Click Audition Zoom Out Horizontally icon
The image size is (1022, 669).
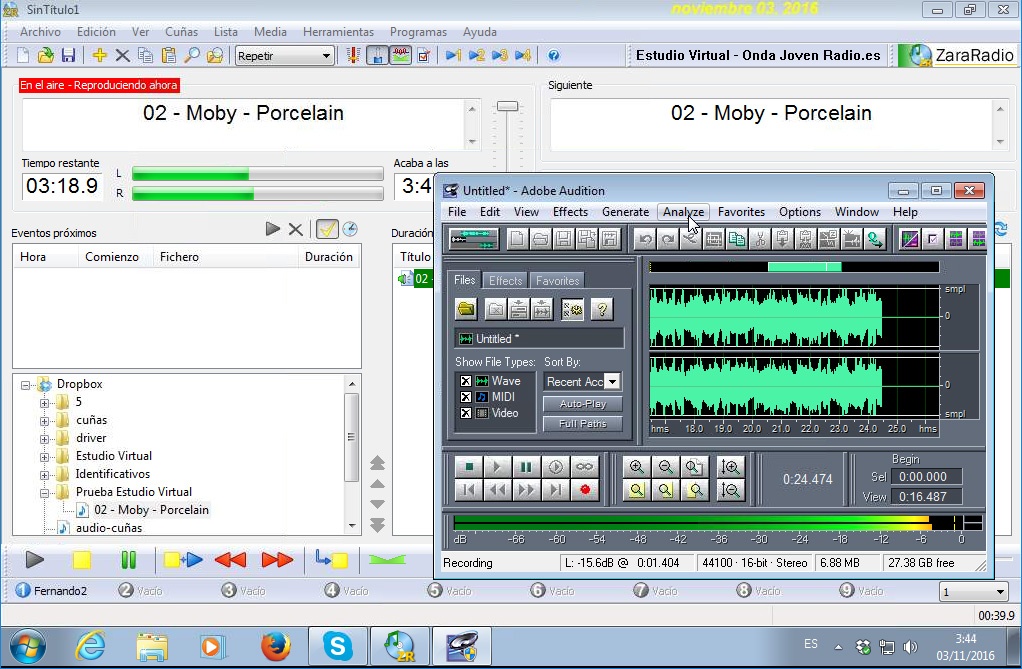point(665,466)
